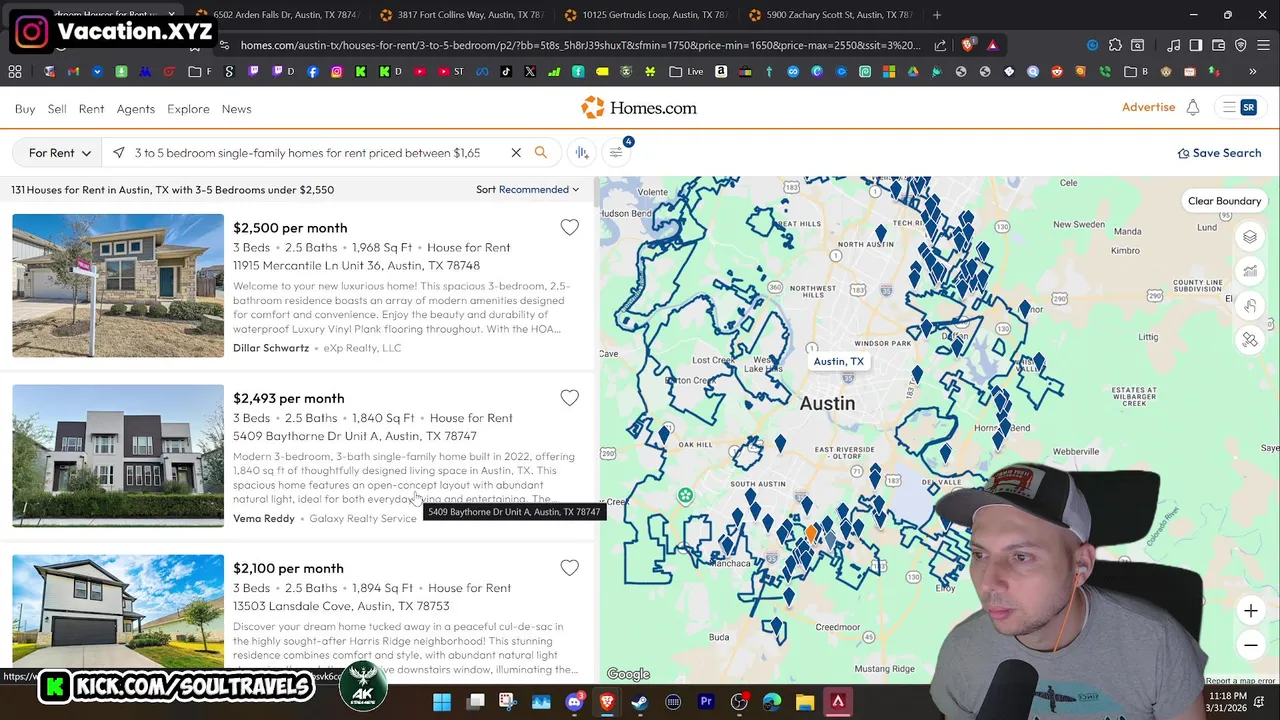Screen dimensions: 1280x720
Task: Open Steam from the taskbar
Action: point(640,702)
